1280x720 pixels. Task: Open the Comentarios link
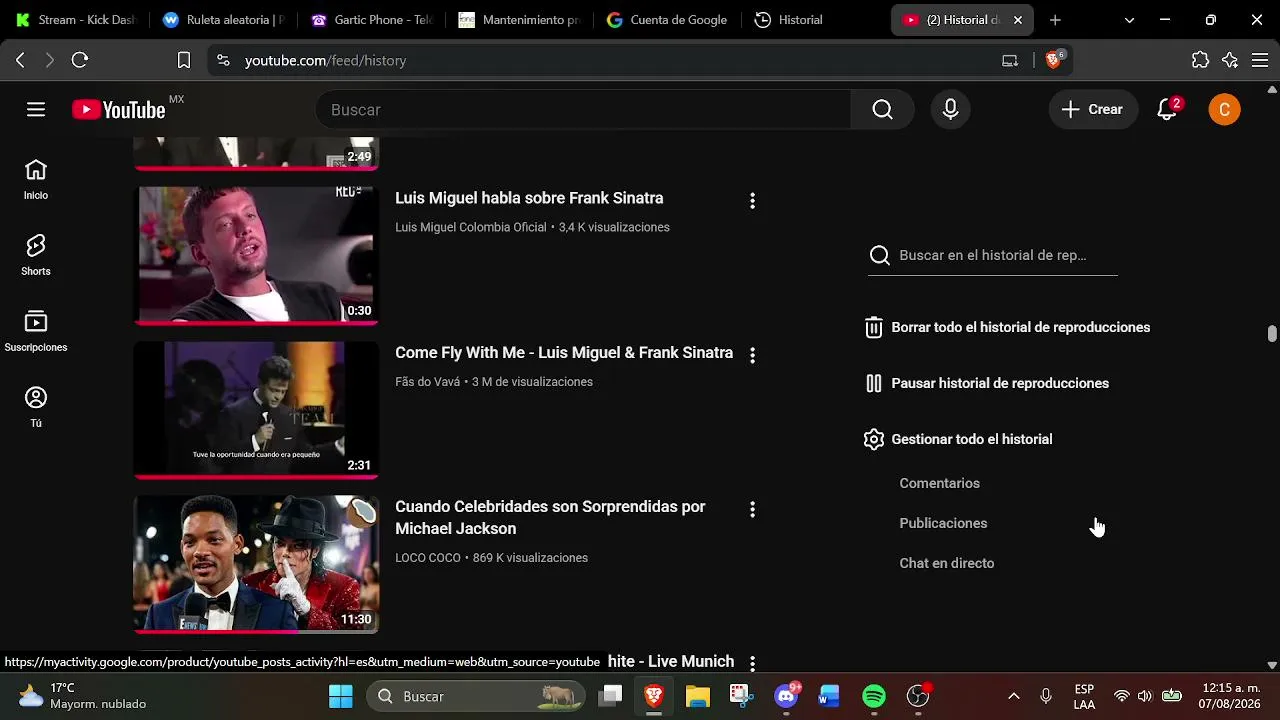pyautogui.click(x=940, y=483)
